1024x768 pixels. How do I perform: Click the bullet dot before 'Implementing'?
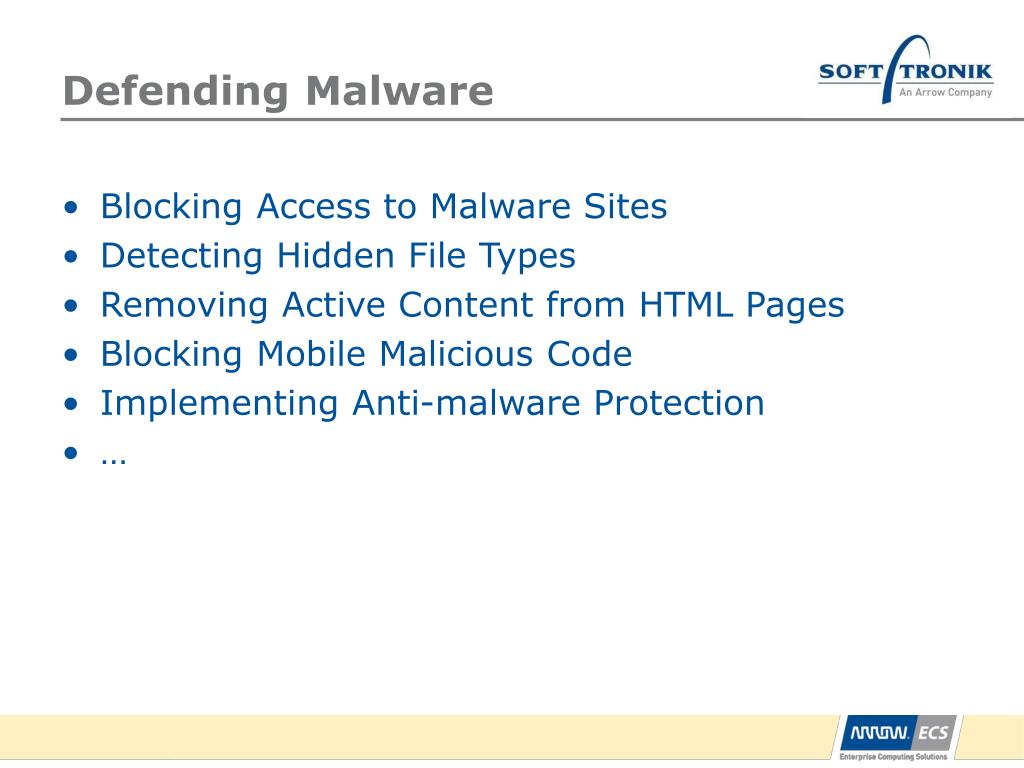click(71, 404)
